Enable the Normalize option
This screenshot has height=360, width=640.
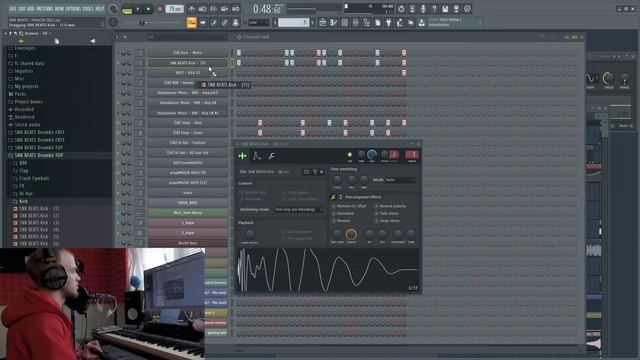[x=343, y=213]
